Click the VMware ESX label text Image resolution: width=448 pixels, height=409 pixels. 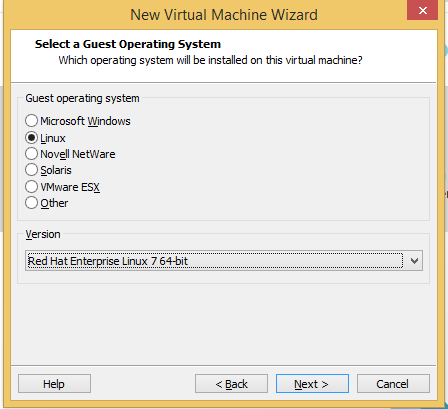click(x=70, y=187)
